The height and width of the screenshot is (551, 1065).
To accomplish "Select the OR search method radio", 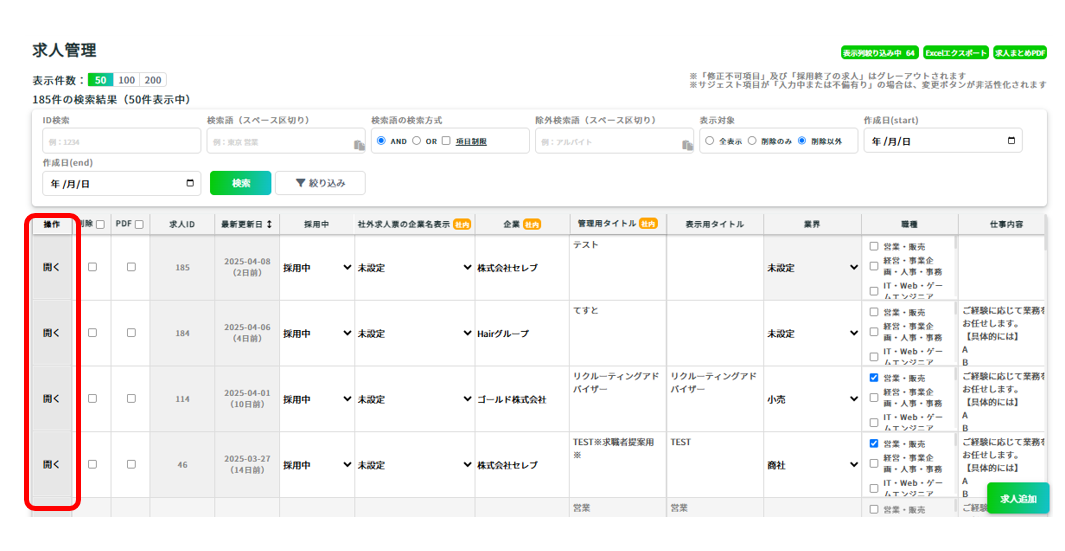I will (x=416, y=141).
